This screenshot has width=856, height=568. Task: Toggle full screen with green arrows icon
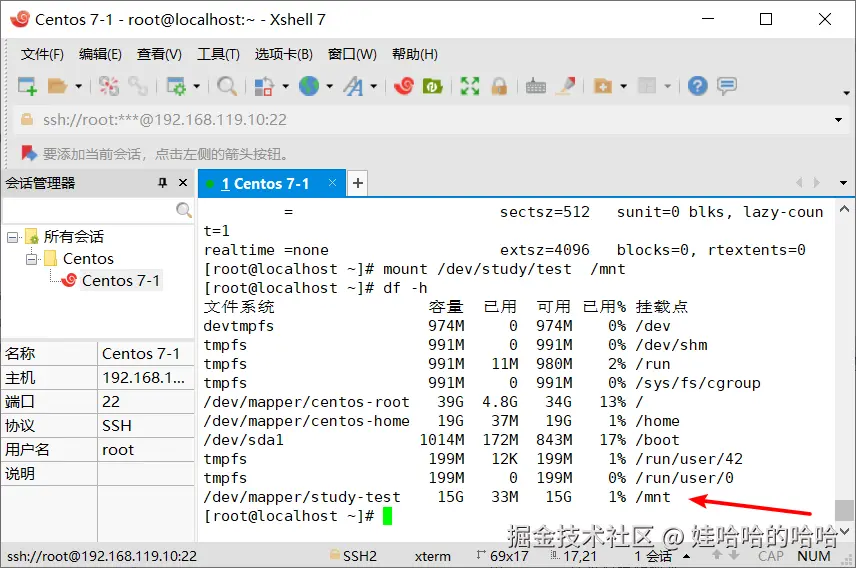[469, 86]
